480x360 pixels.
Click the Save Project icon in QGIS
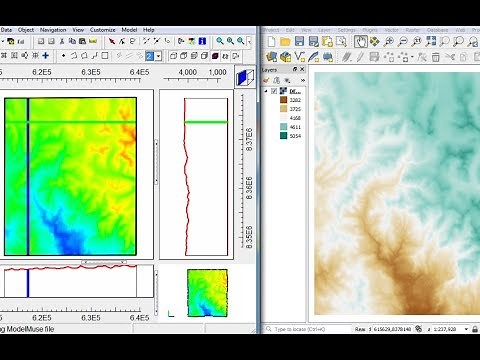[x=299, y=42]
